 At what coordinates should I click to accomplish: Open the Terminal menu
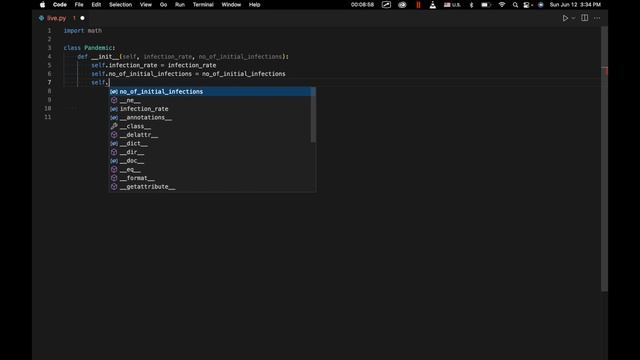pyautogui.click(x=203, y=5)
